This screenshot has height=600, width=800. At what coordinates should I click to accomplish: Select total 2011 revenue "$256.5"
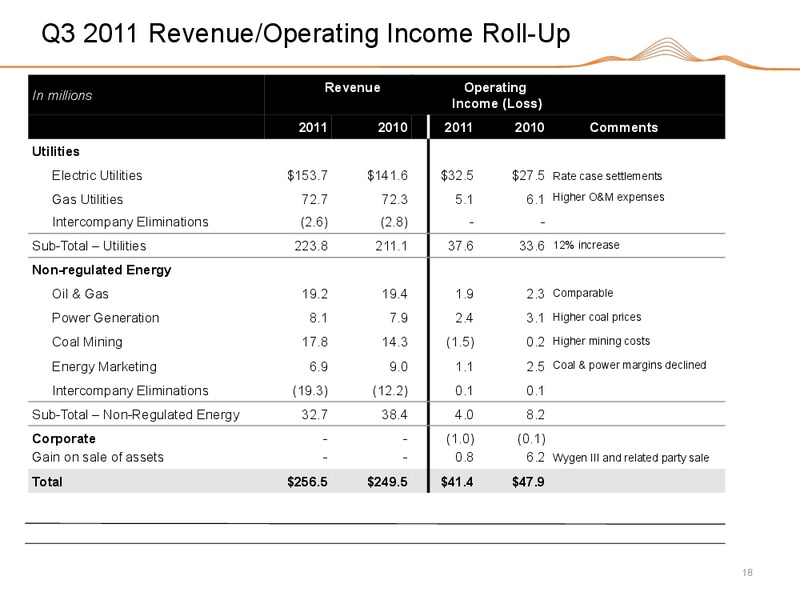[307, 482]
